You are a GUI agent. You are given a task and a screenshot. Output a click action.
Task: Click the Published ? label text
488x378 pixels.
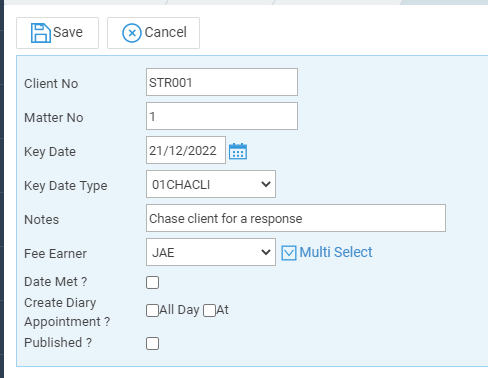click(x=58, y=343)
